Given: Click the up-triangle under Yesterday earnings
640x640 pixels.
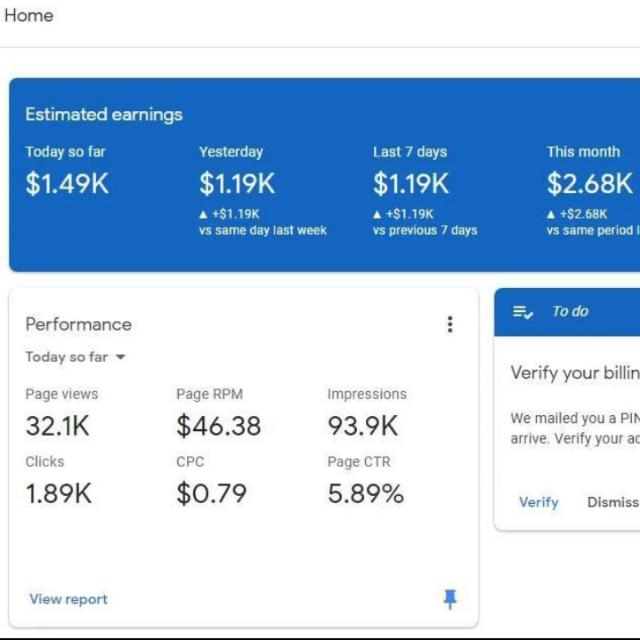Looking at the screenshot, I should [x=203, y=214].
